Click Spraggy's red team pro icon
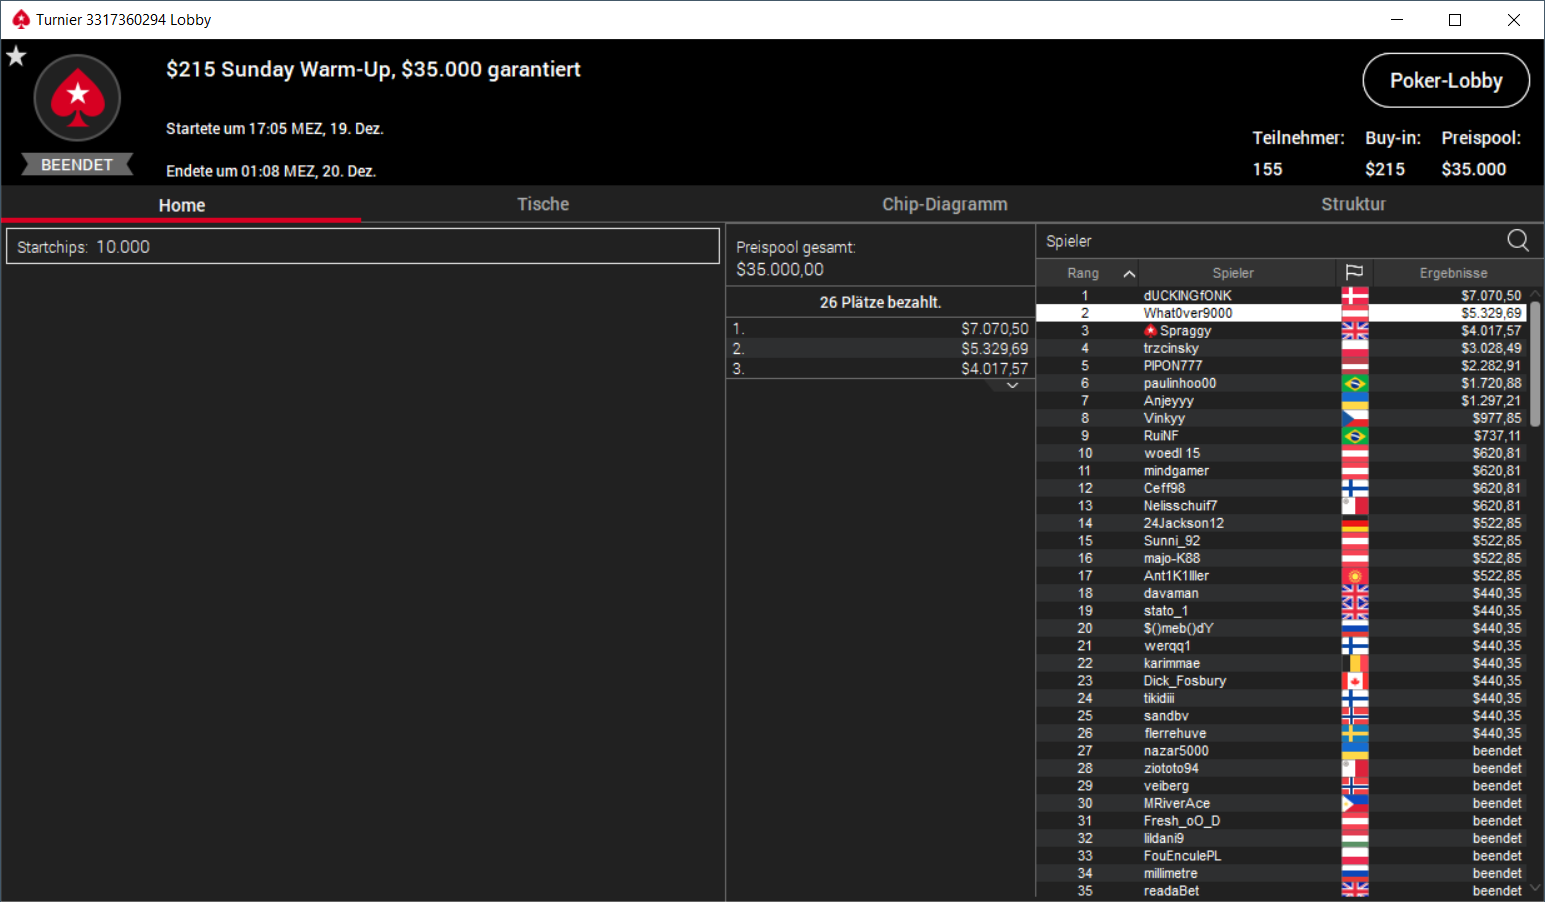The image size is (1545, 902). [1150, 331]
